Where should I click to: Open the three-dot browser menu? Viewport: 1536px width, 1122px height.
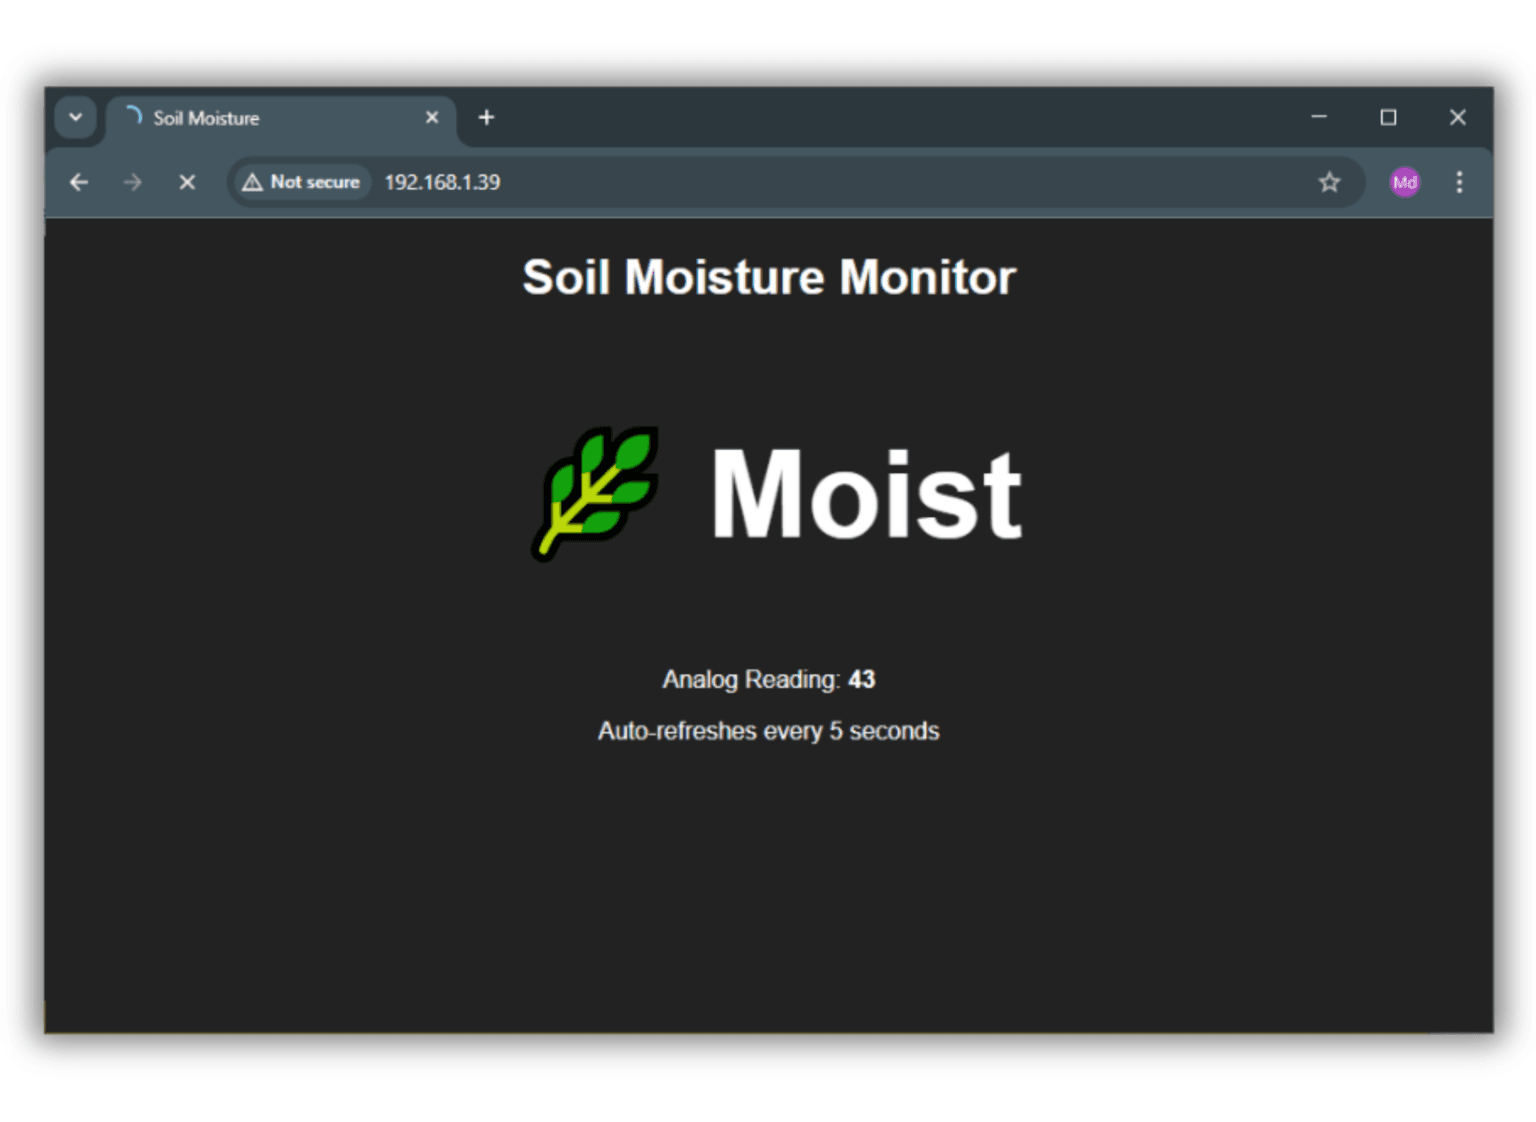[x=1460, y=182]
